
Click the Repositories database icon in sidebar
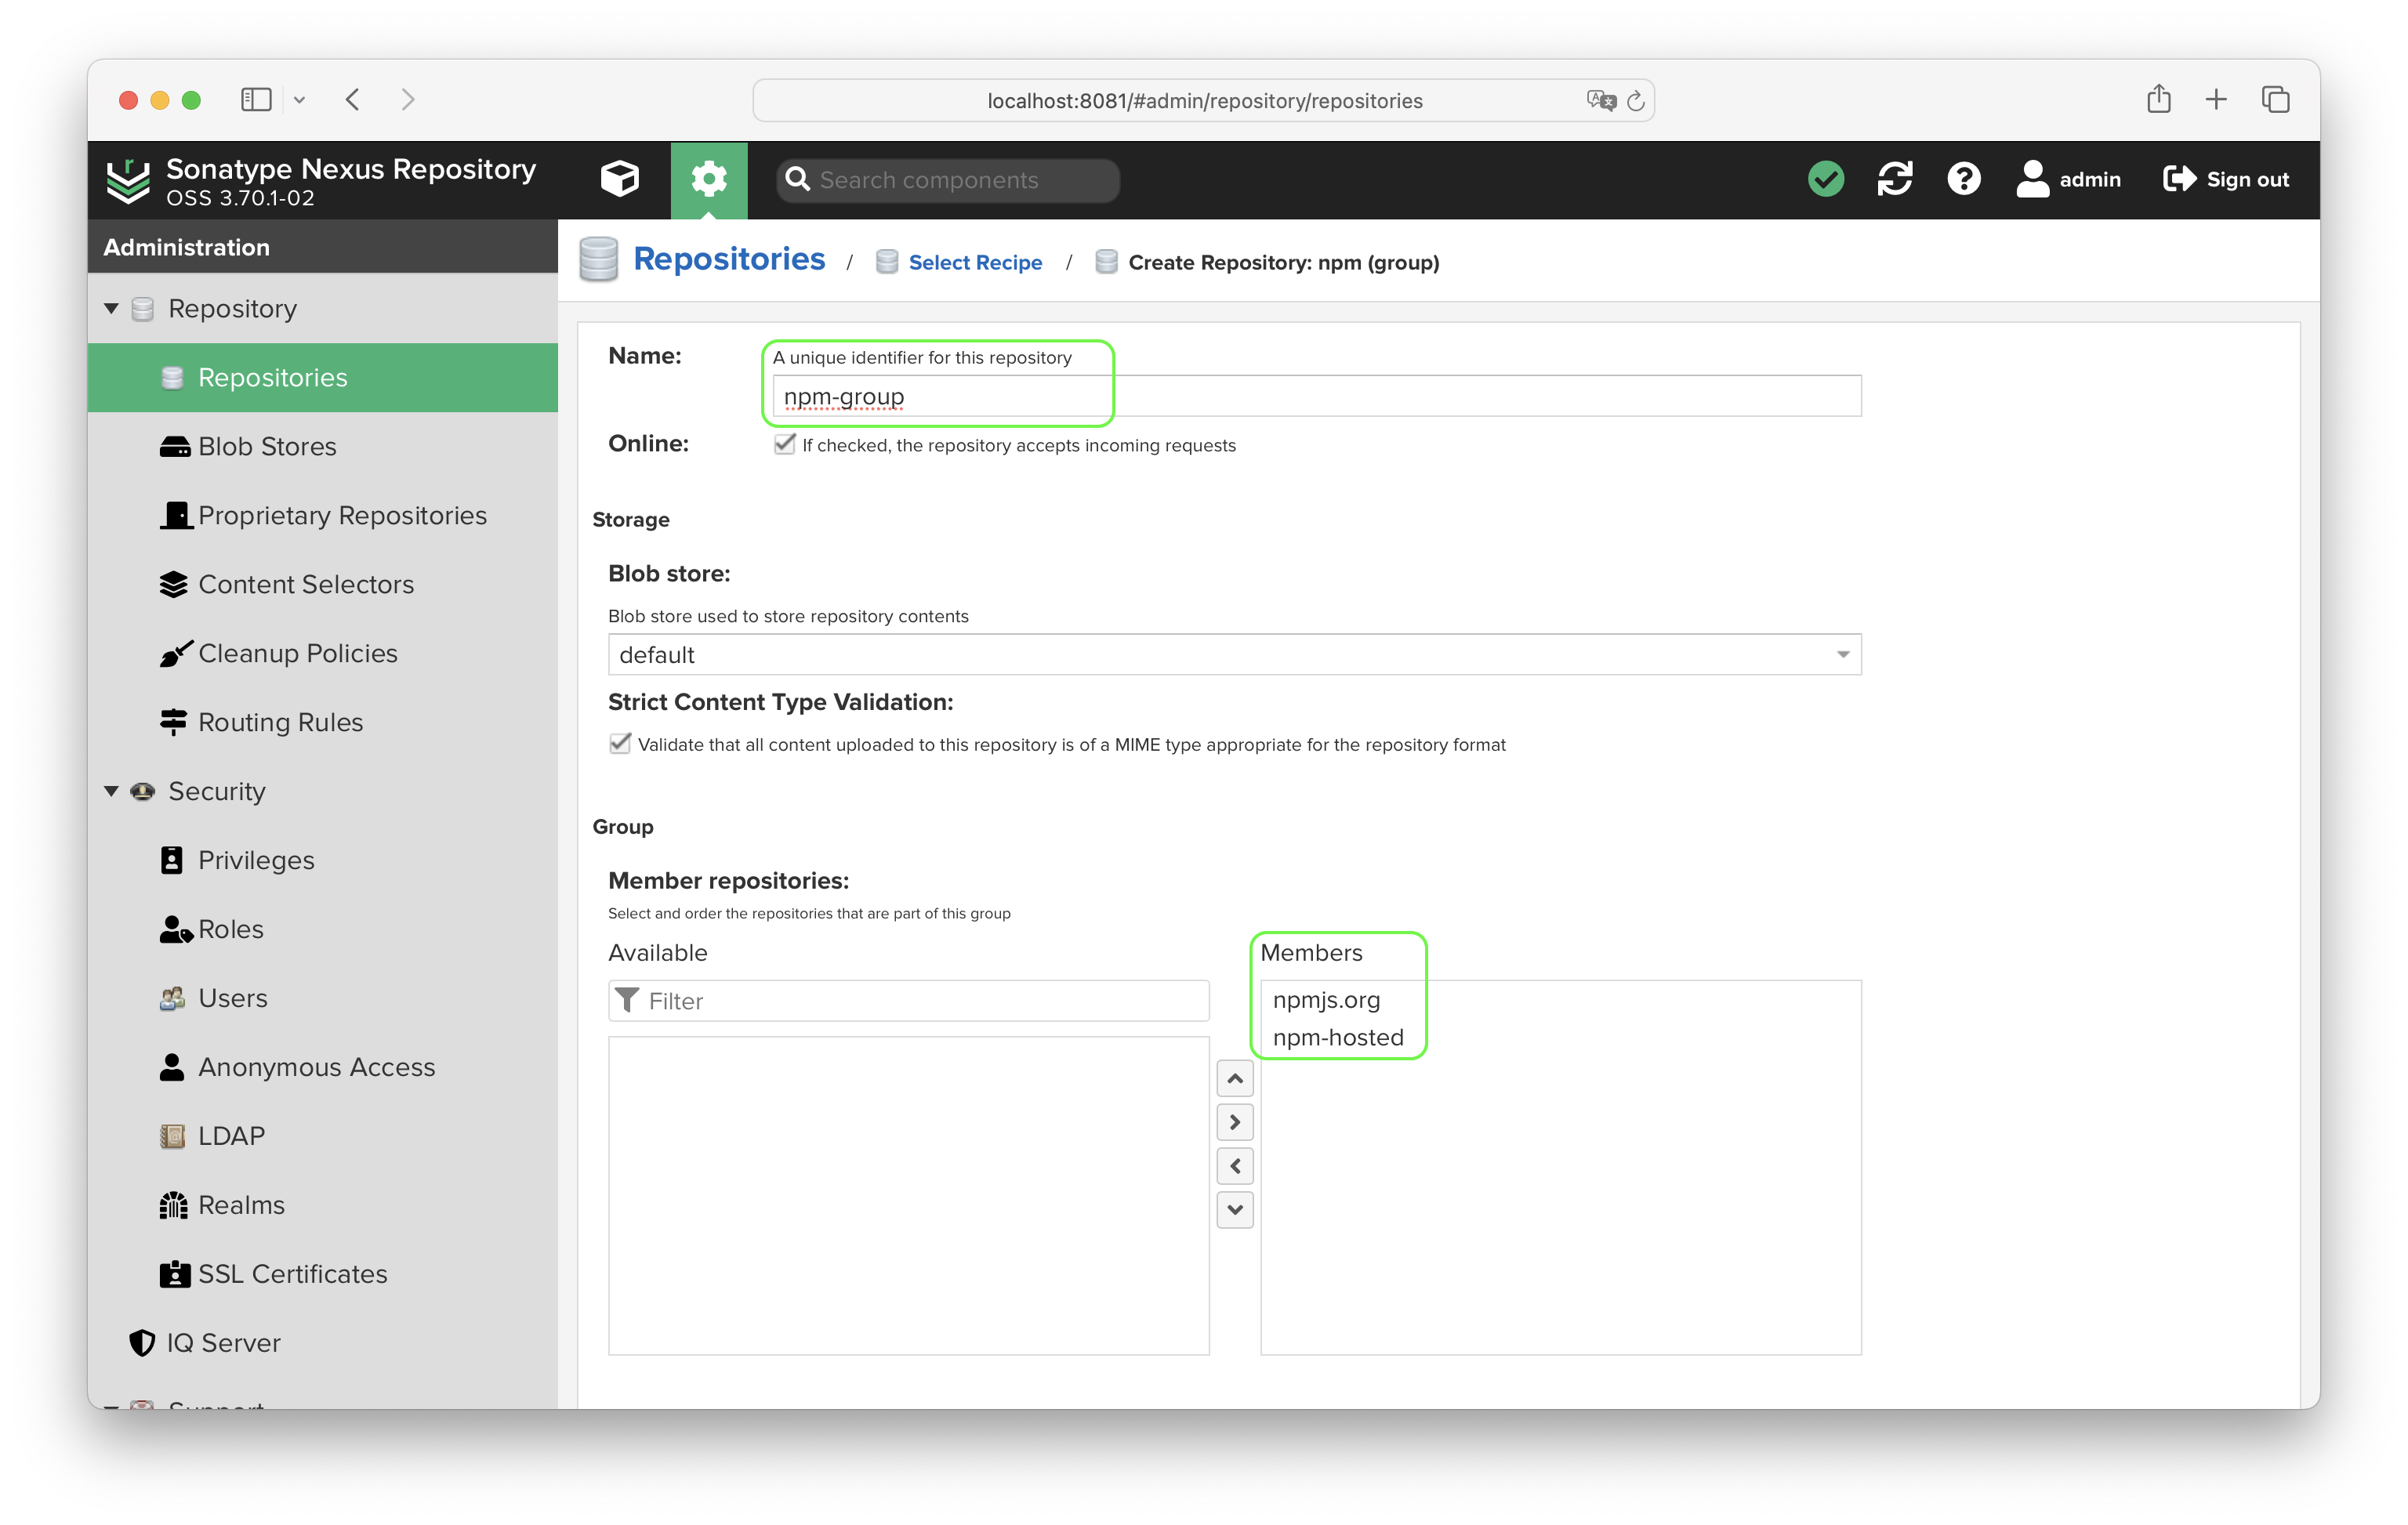[172, 375]
